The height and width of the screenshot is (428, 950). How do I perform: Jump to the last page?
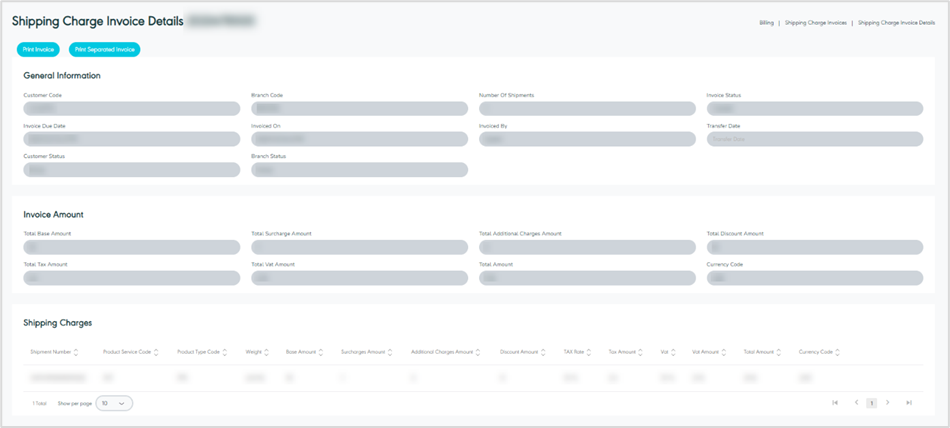point(909,402)
